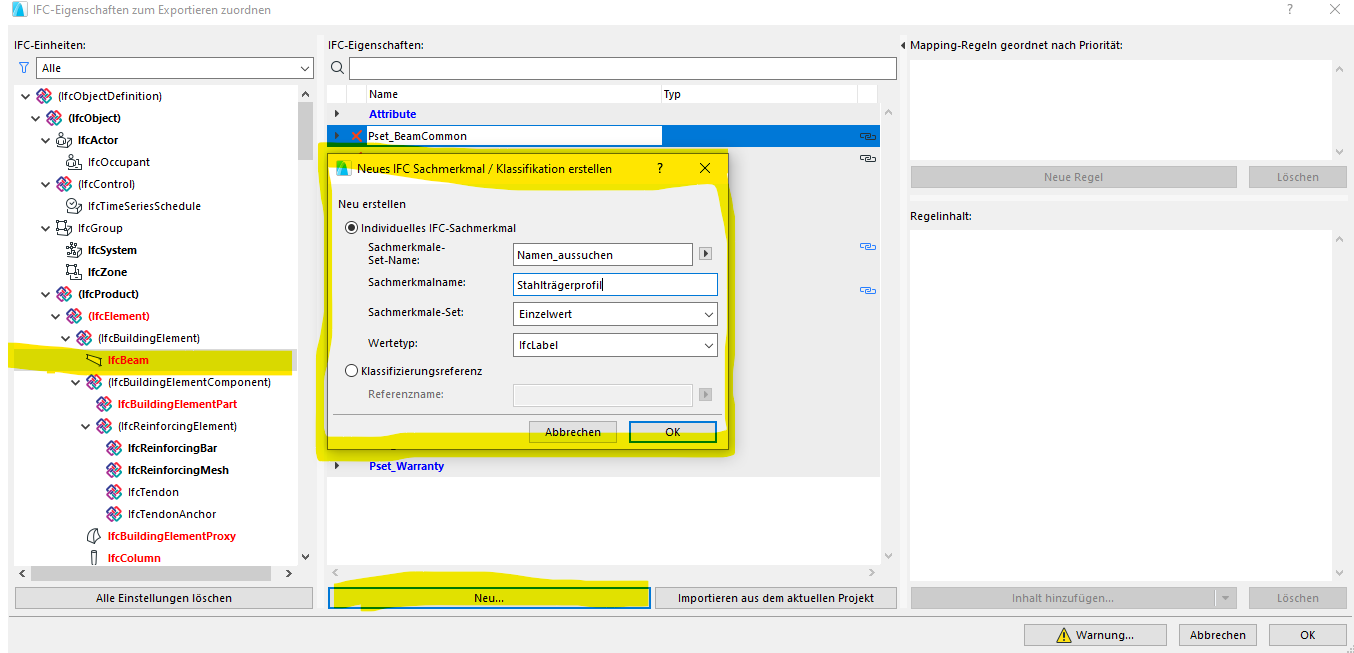Select the Attribute group row text
This screenshot has height=653, width=1354.
(393, 114)
